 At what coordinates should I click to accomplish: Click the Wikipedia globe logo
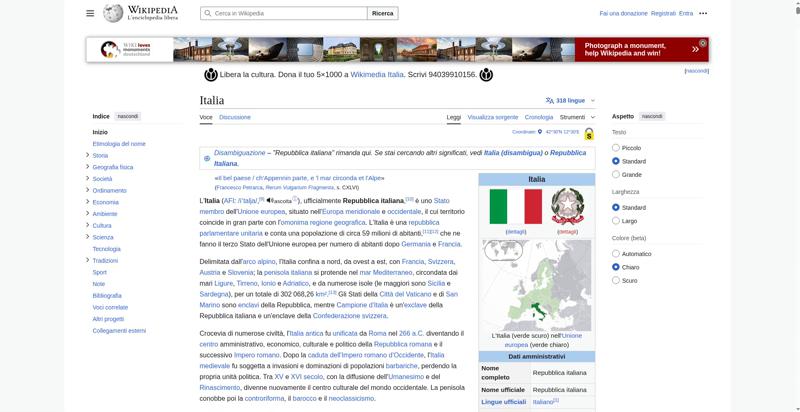click(113, 13)
